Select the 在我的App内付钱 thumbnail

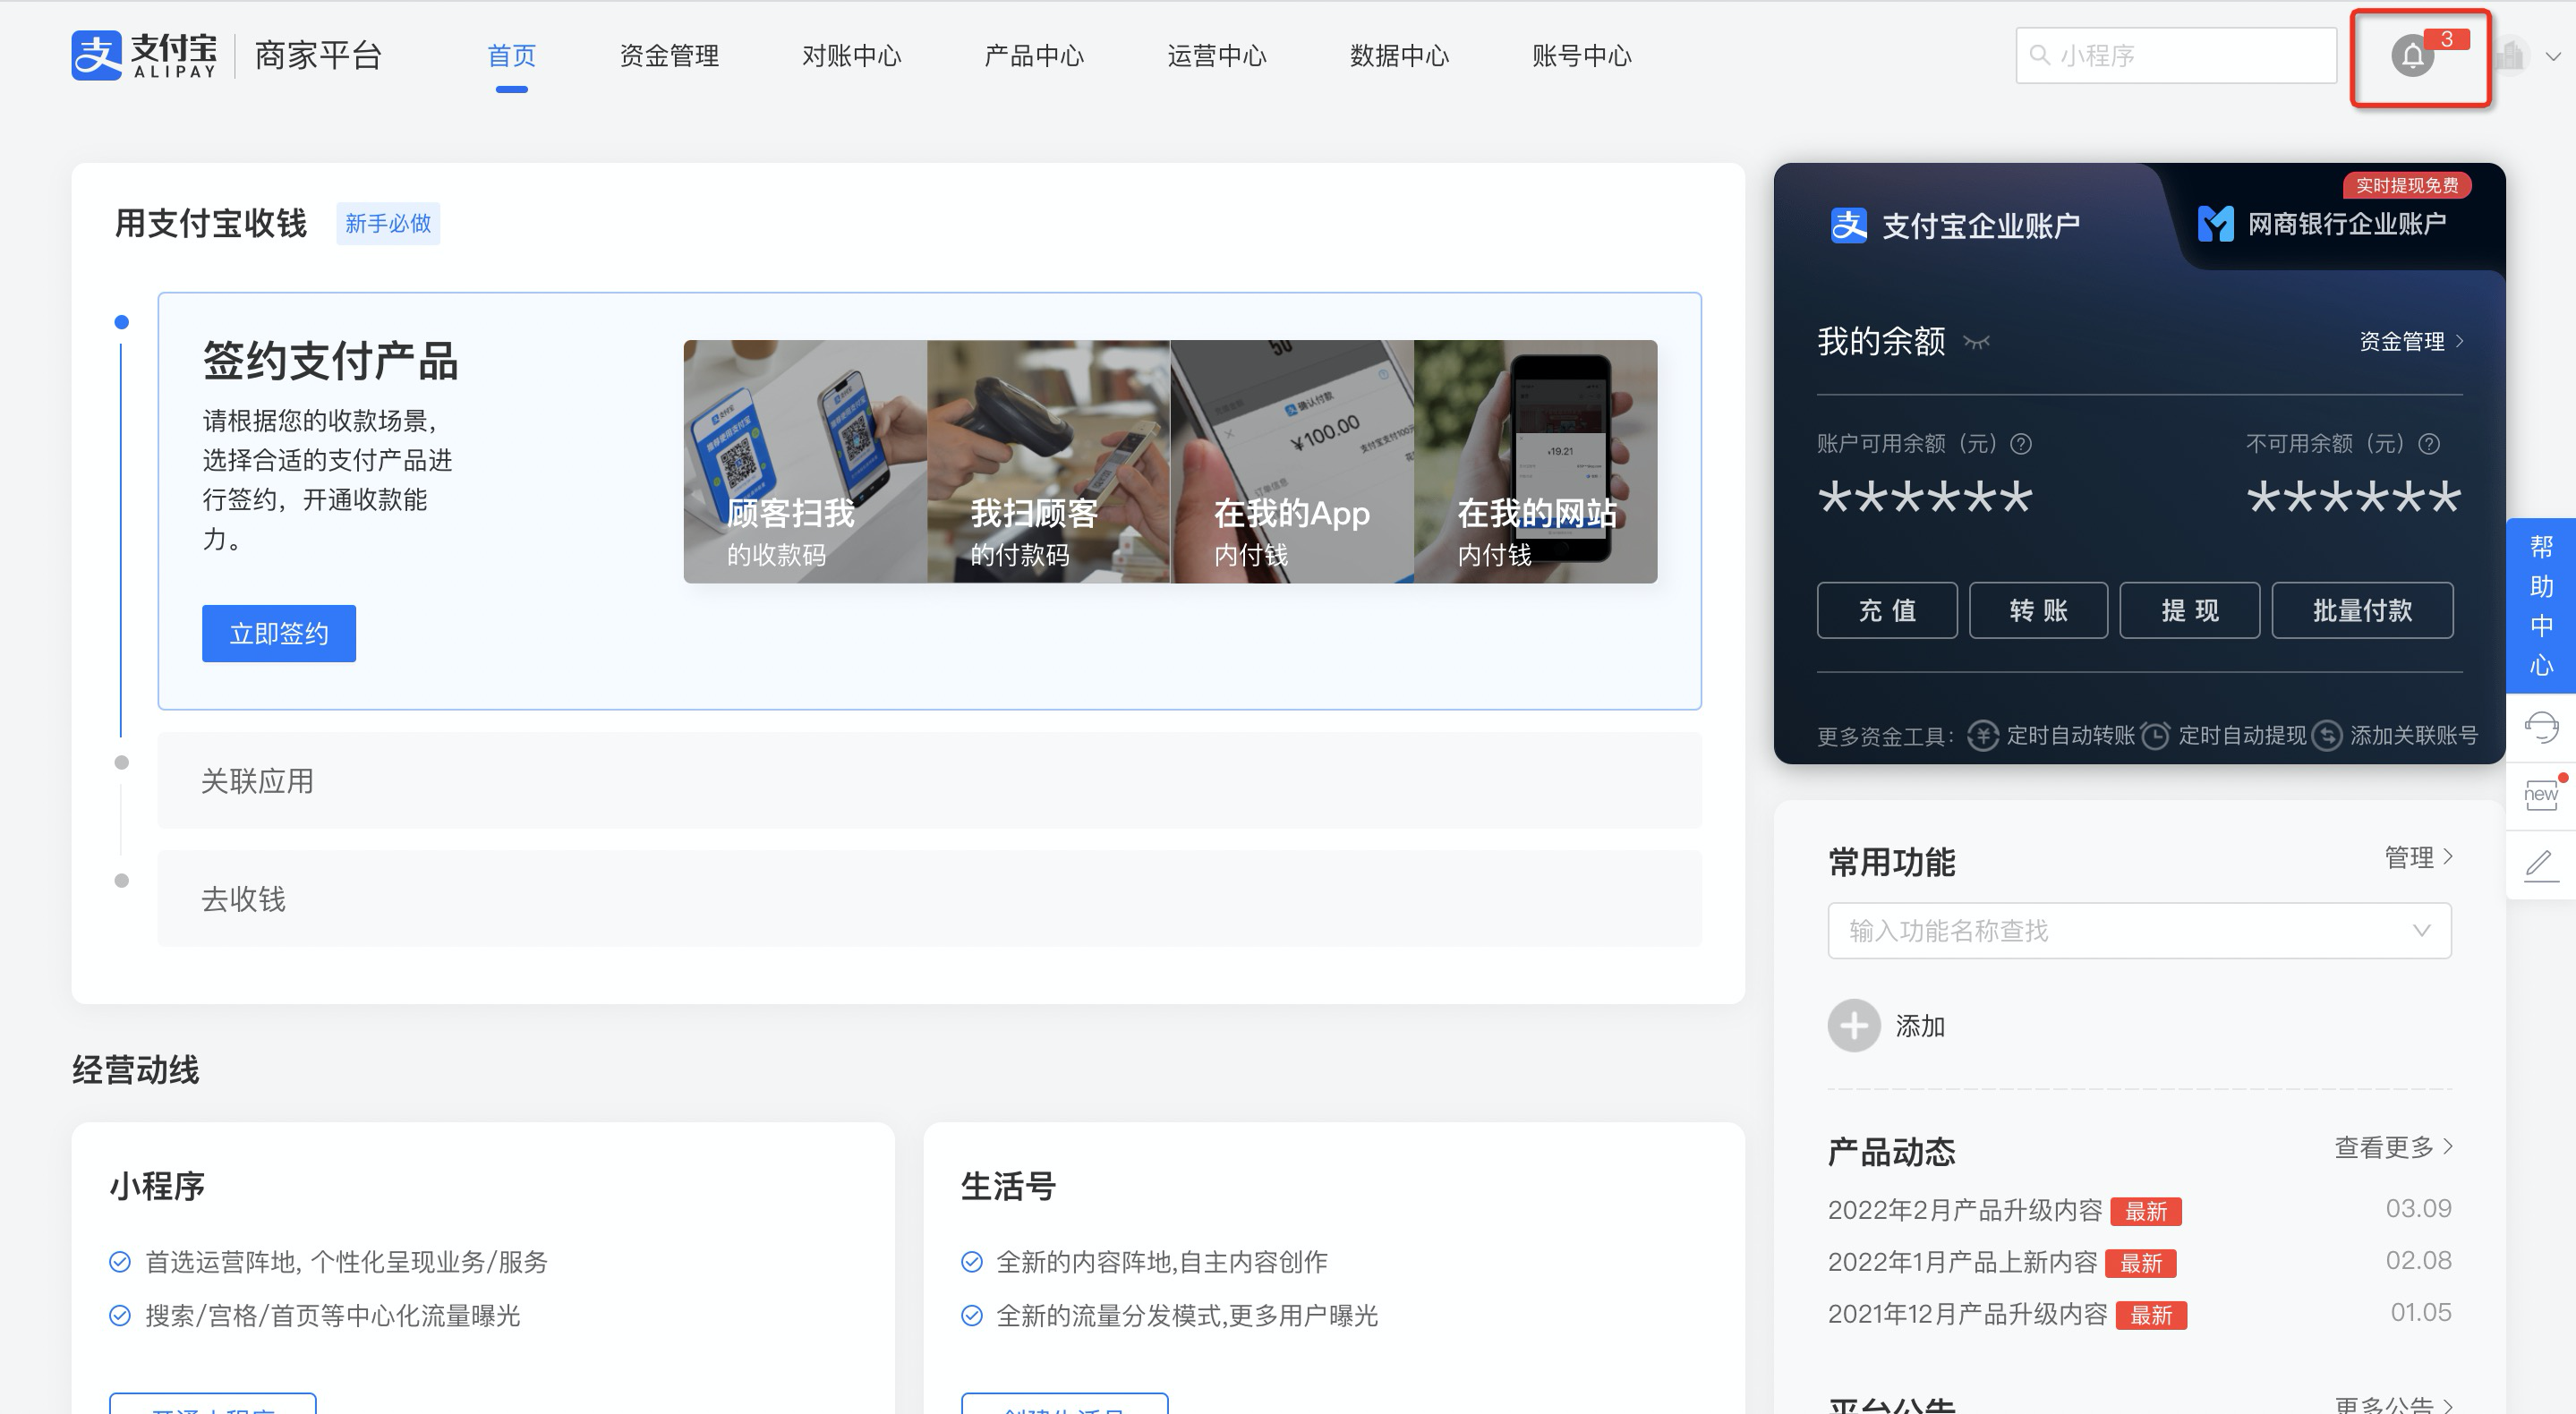[x=1292, y=462]
